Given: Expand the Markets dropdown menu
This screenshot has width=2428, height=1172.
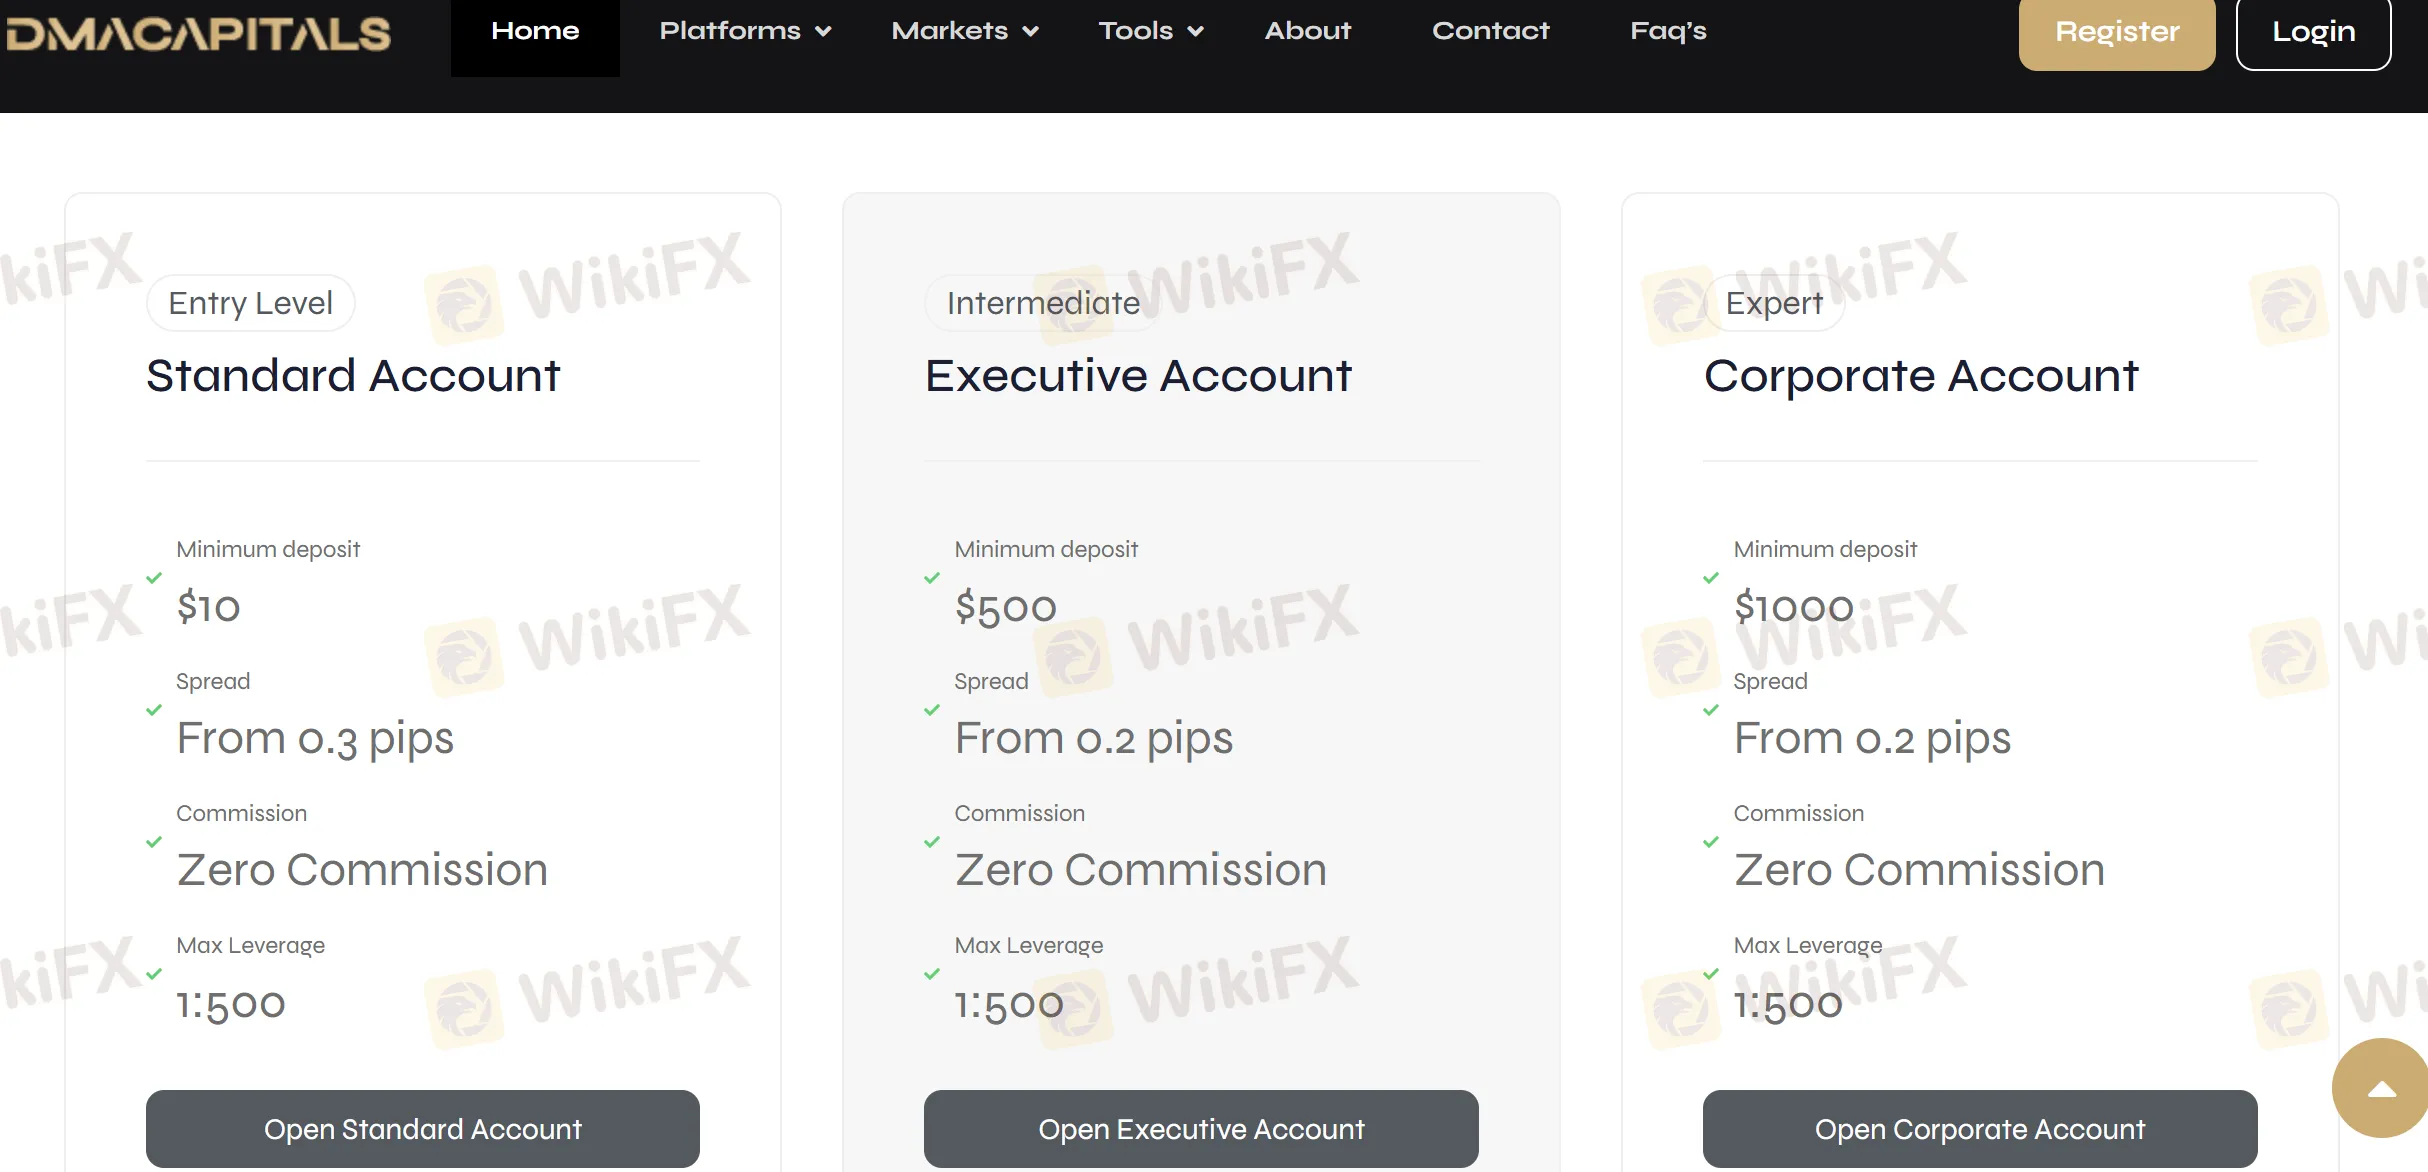Looking at the screenshot, I should [965, 31].
